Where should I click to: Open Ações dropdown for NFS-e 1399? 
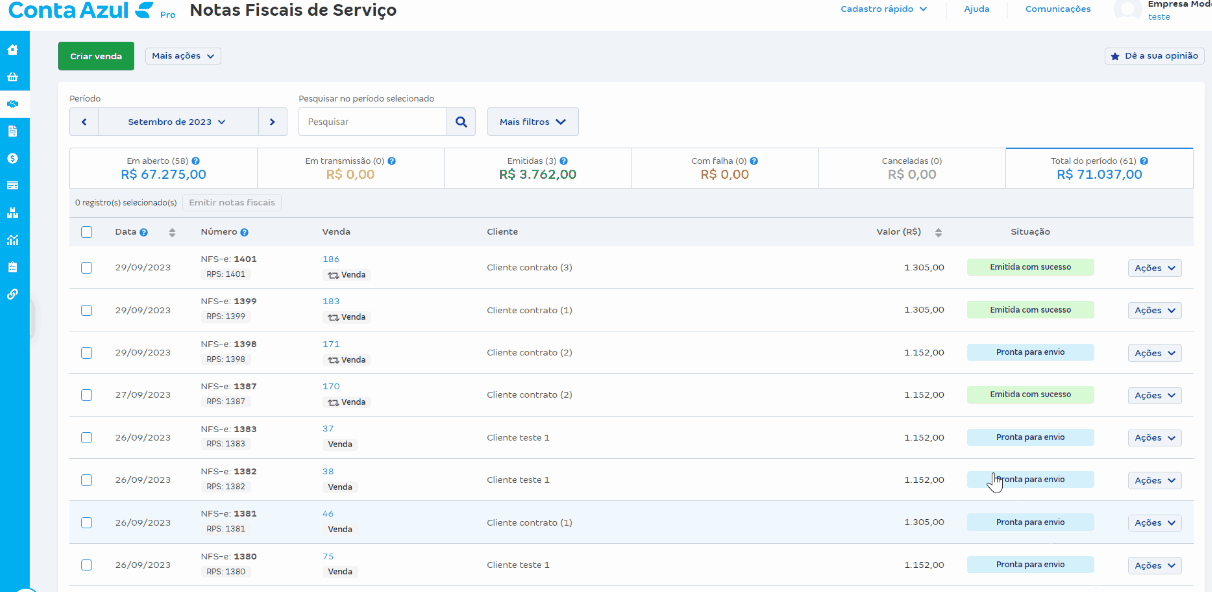coord(1155,310)
